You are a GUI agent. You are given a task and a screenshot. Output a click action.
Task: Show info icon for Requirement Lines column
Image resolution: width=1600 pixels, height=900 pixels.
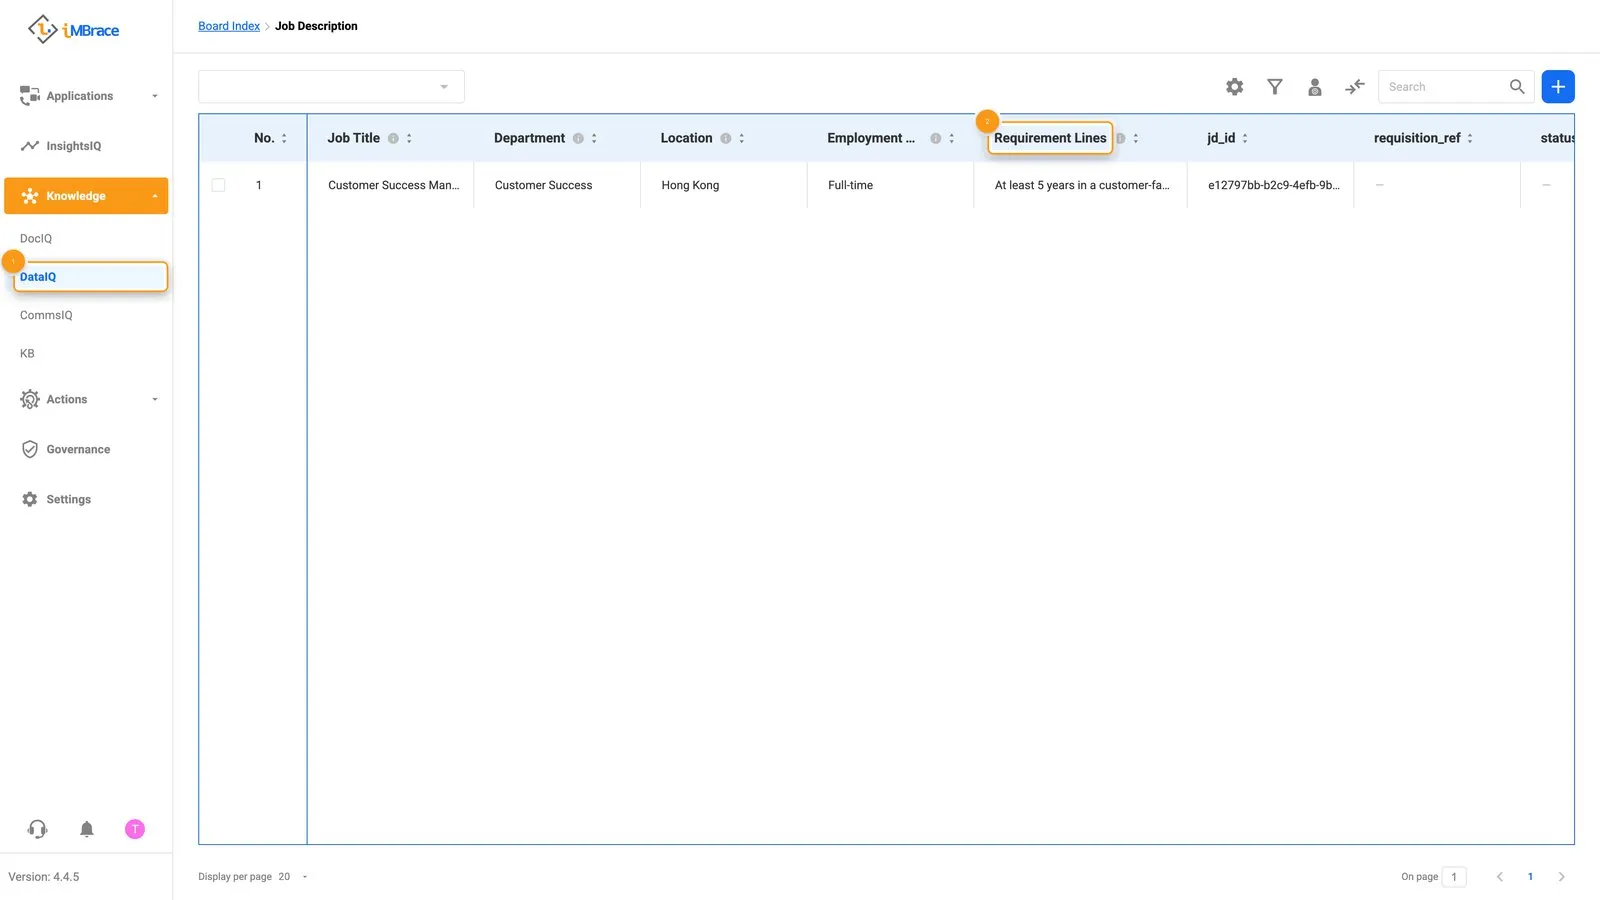tap(1121, 138)
